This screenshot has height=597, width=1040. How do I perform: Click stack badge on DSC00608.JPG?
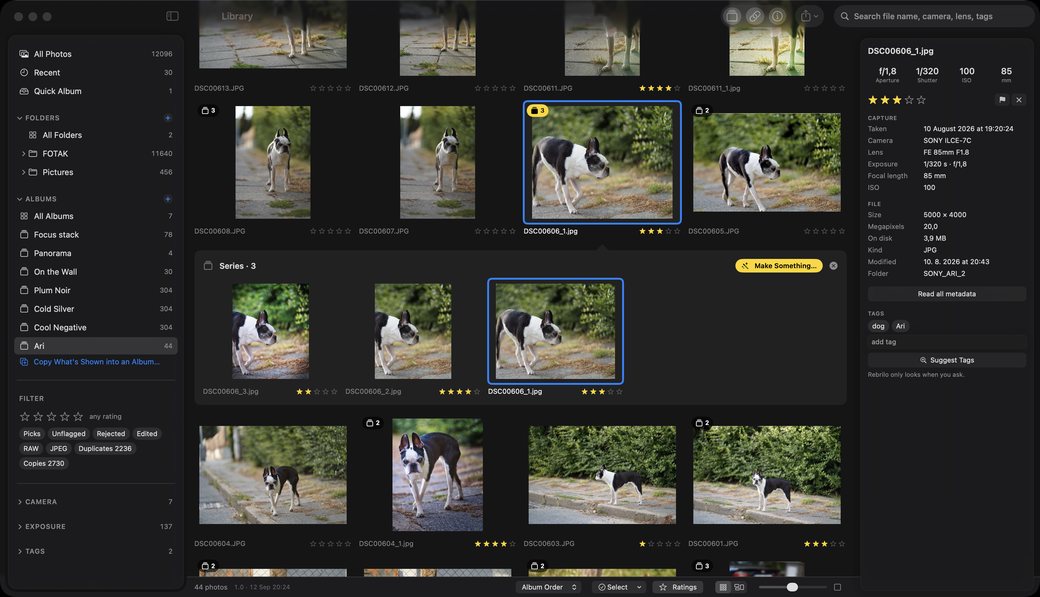pos(208,111)
